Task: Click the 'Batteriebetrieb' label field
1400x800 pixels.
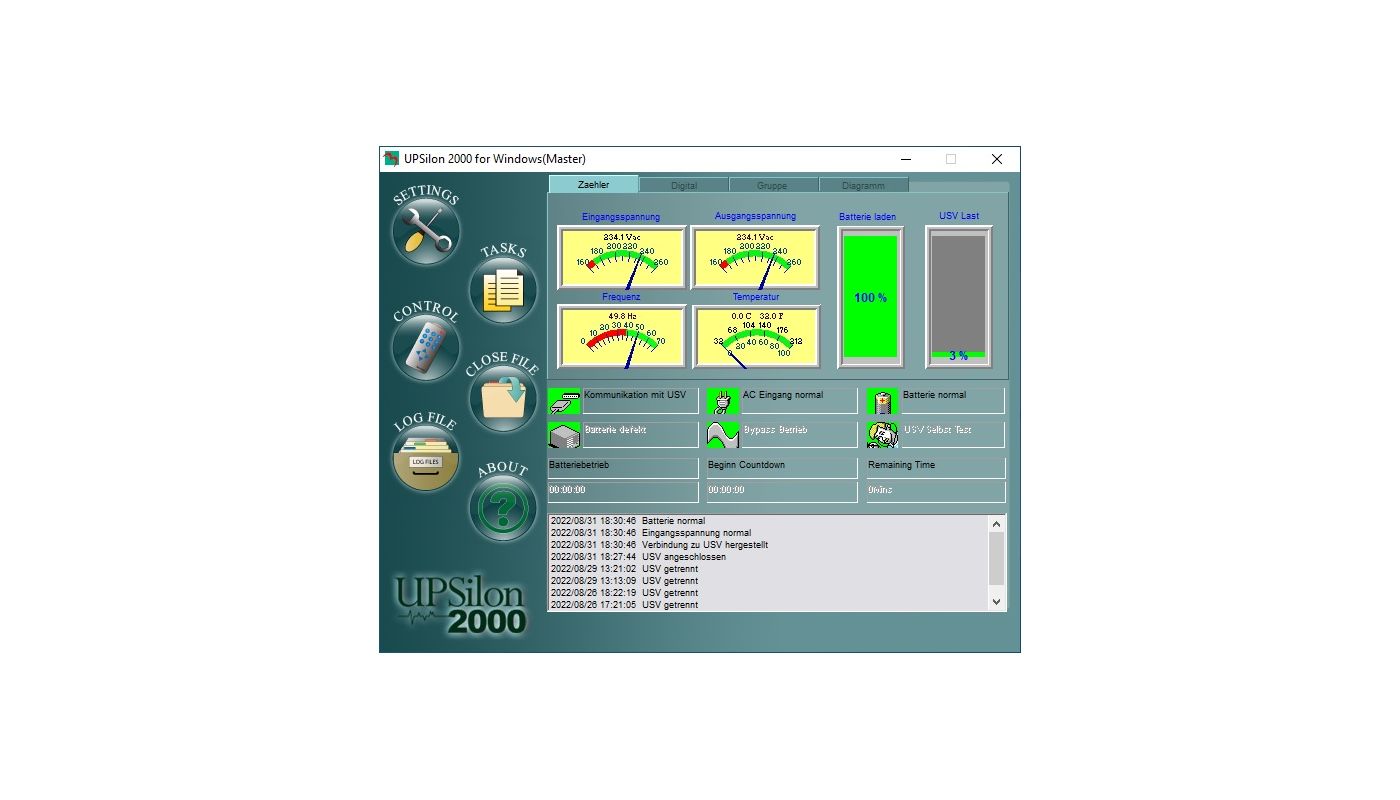Action: 623,468
